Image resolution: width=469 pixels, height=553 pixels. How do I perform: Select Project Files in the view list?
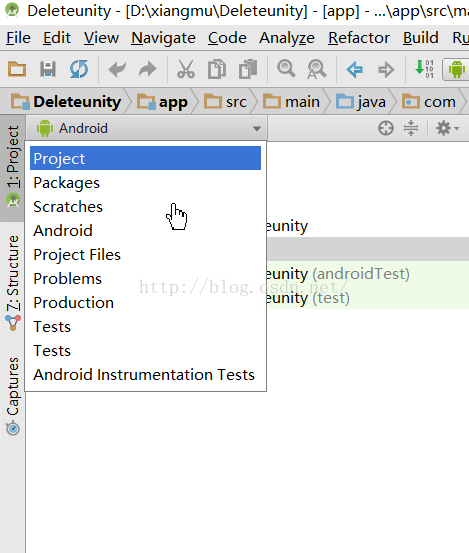[145, 255]
